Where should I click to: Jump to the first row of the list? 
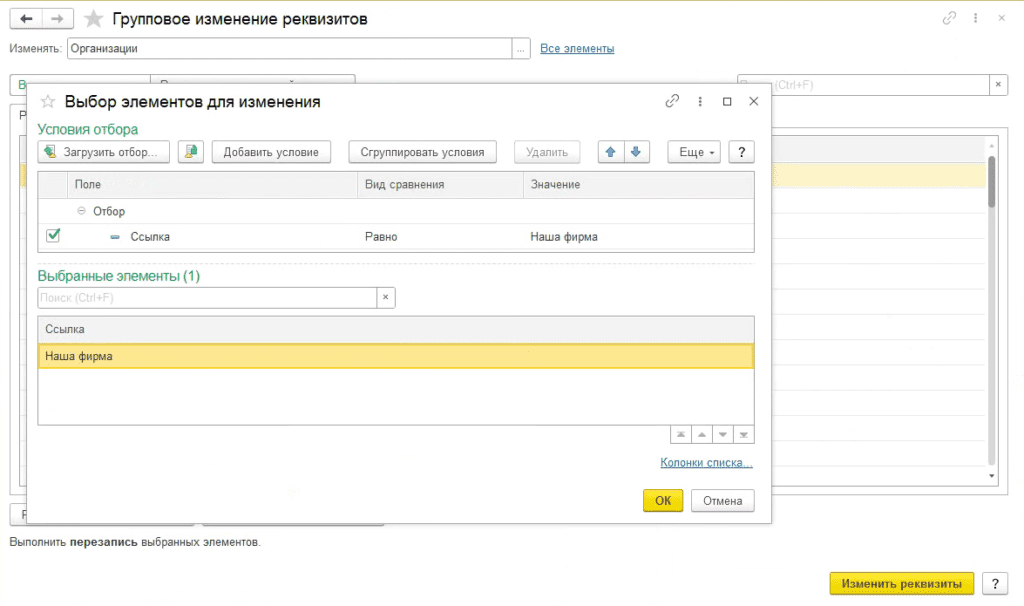681,435
